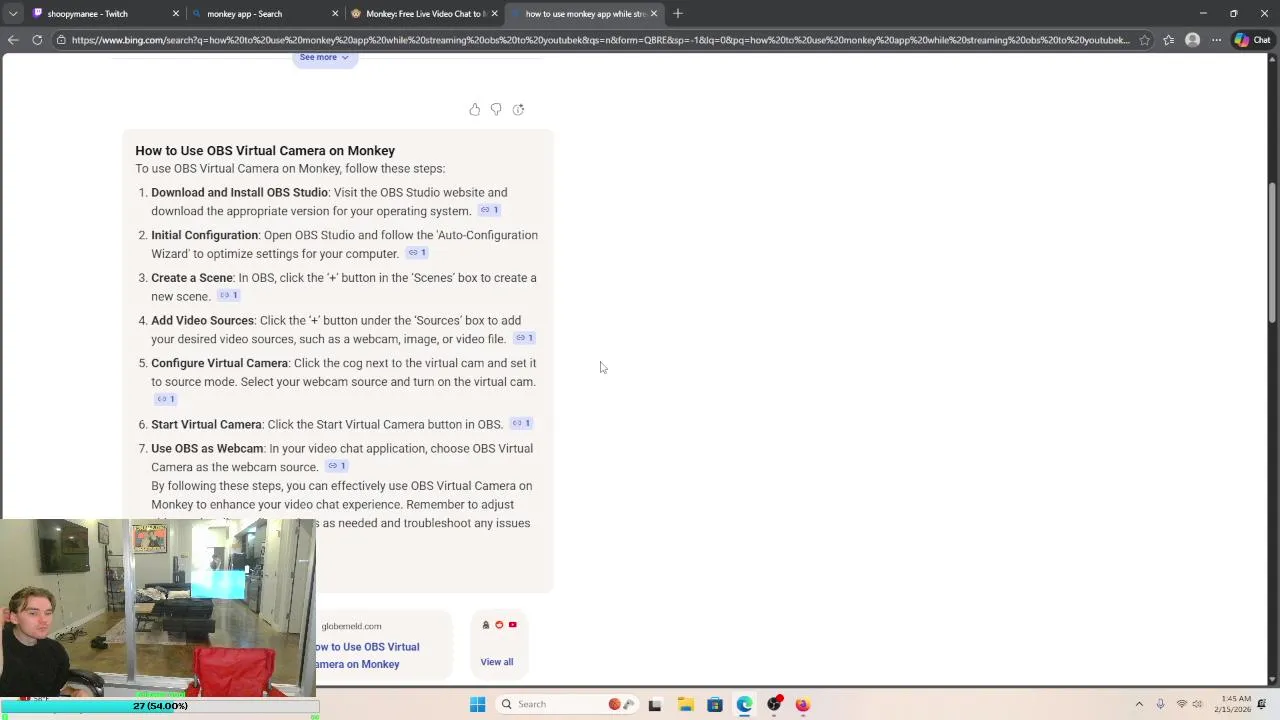Open the browser profile menu
The height and width of the screenshot is (720, 1280).
pos(1192,40)
